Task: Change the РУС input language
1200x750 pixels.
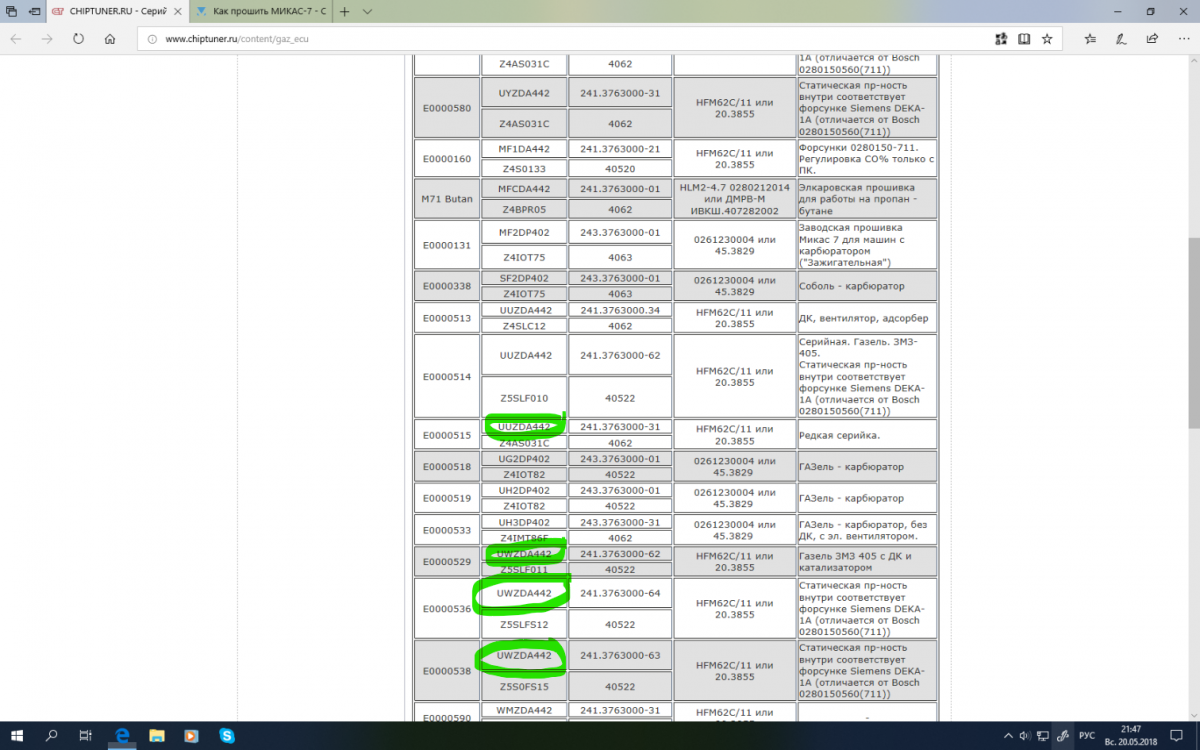Action: (1088, 736)
